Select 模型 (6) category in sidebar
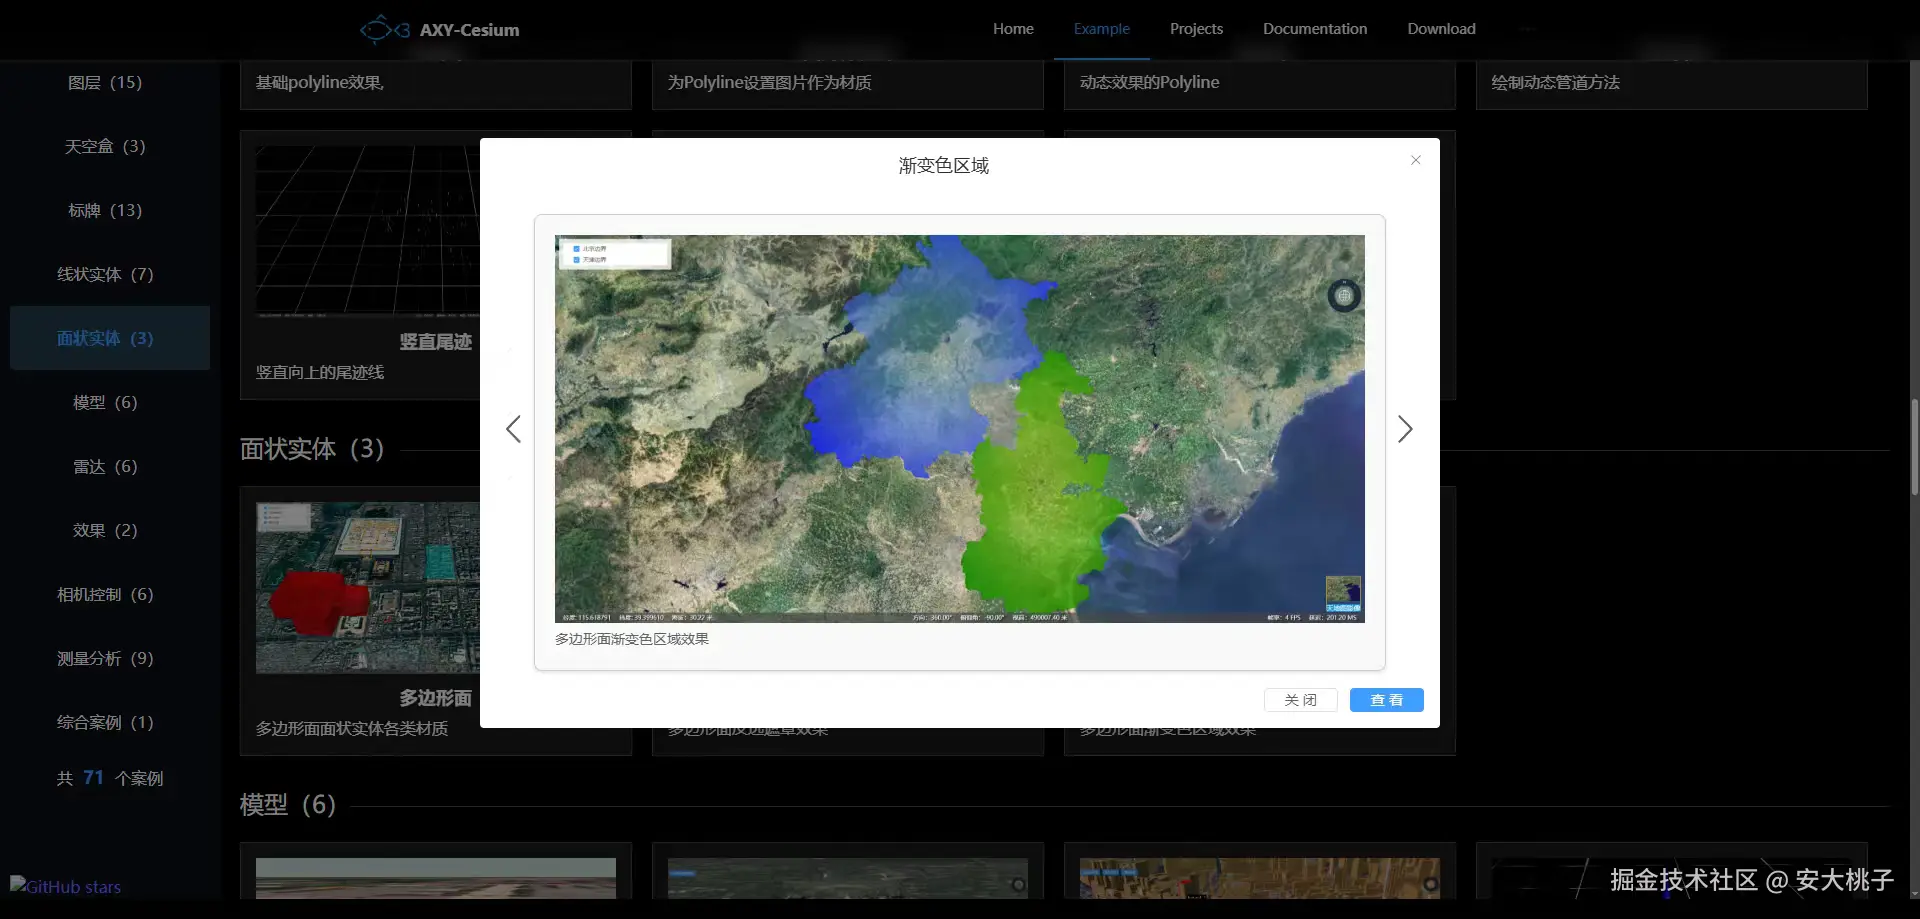 tap(105, 402)
